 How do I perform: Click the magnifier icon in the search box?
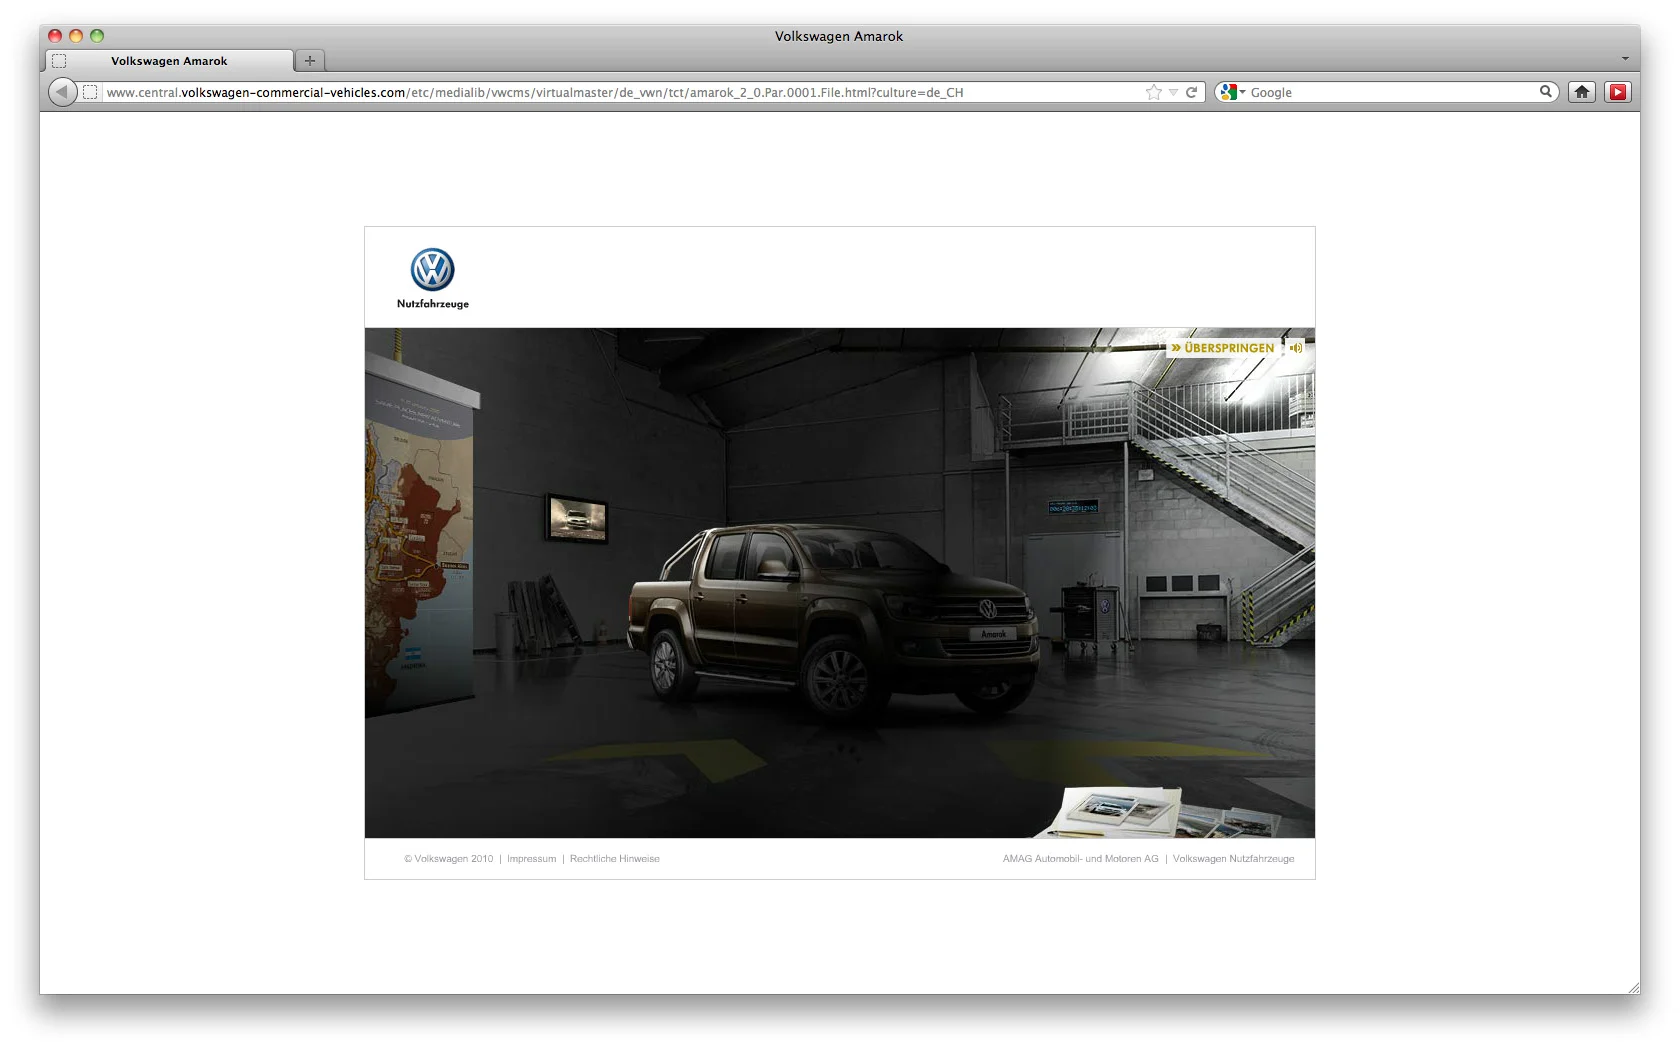point(1546,92)
